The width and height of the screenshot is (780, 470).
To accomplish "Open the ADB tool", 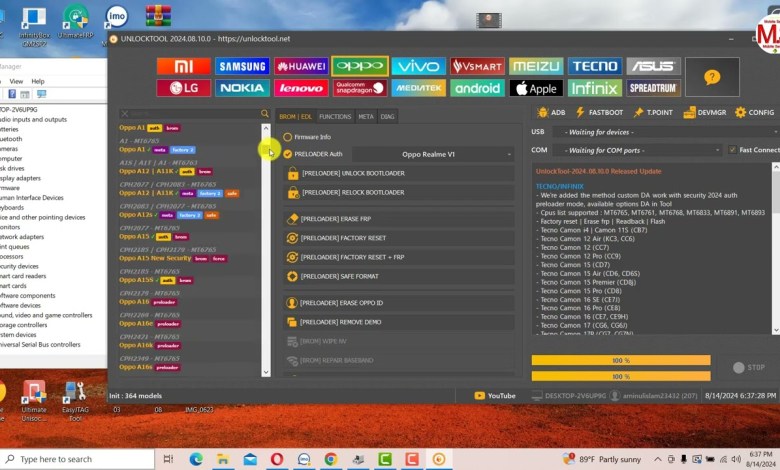I will point(551,112).
